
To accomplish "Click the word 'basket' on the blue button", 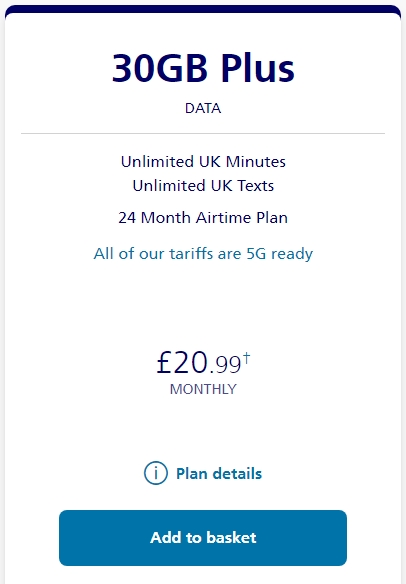I will [x=231, y=537].
